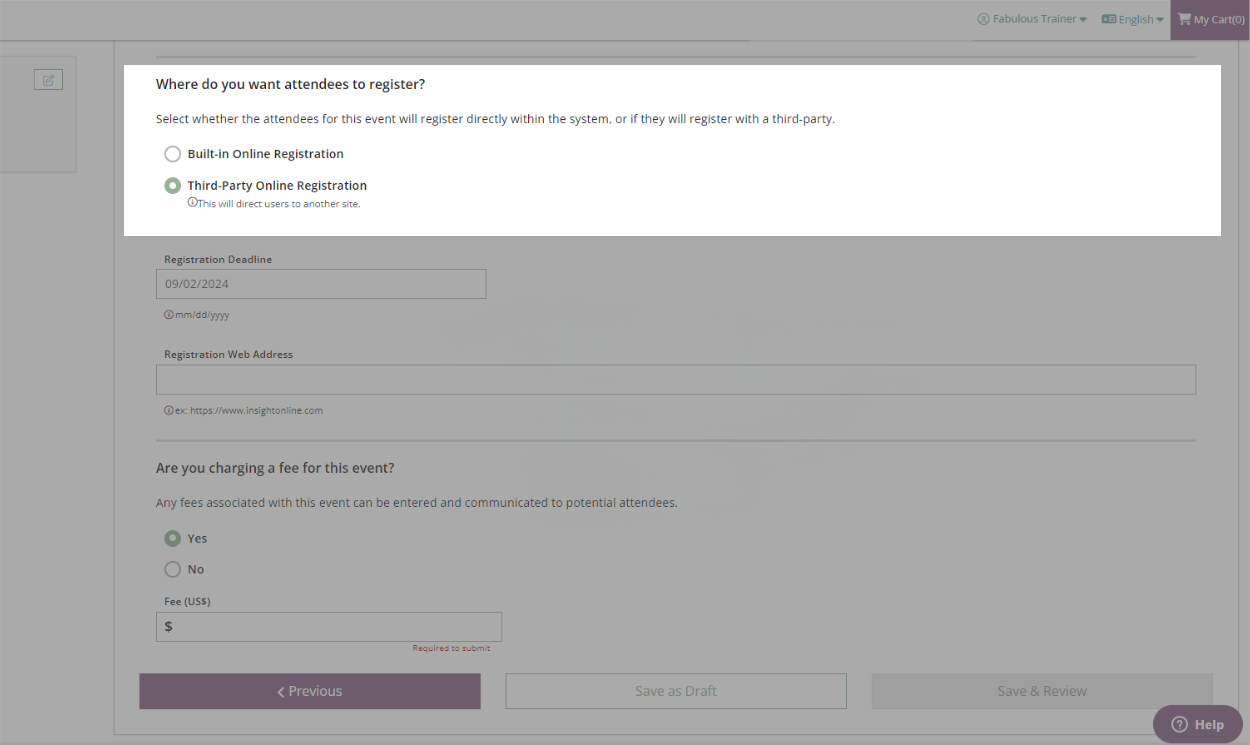The image size is (1250, 745).
Task: Click the translate icon beside English
Action: (x=1106, y=18)
